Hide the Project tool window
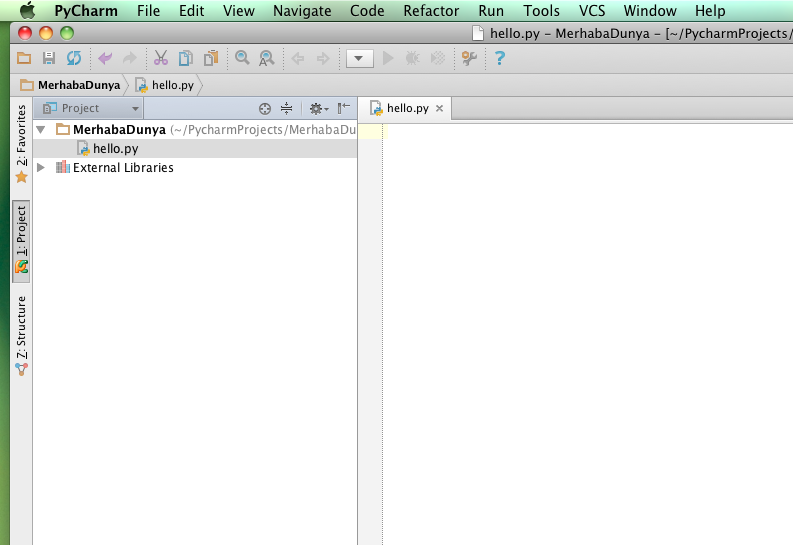Image resolution: width=793 pixels, height=545 pixels. [344, 108]
